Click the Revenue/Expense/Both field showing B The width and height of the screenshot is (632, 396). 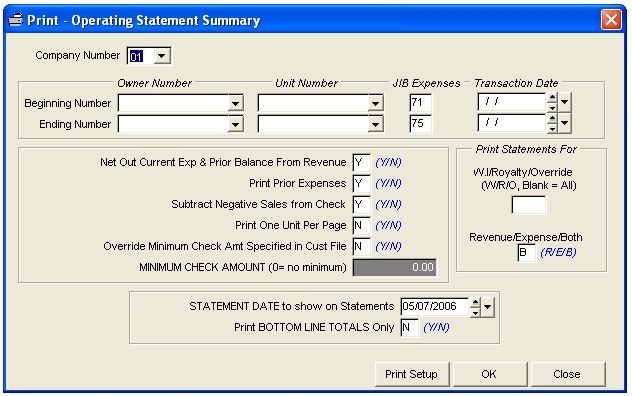pyautogui.click(x=526, y=253)
